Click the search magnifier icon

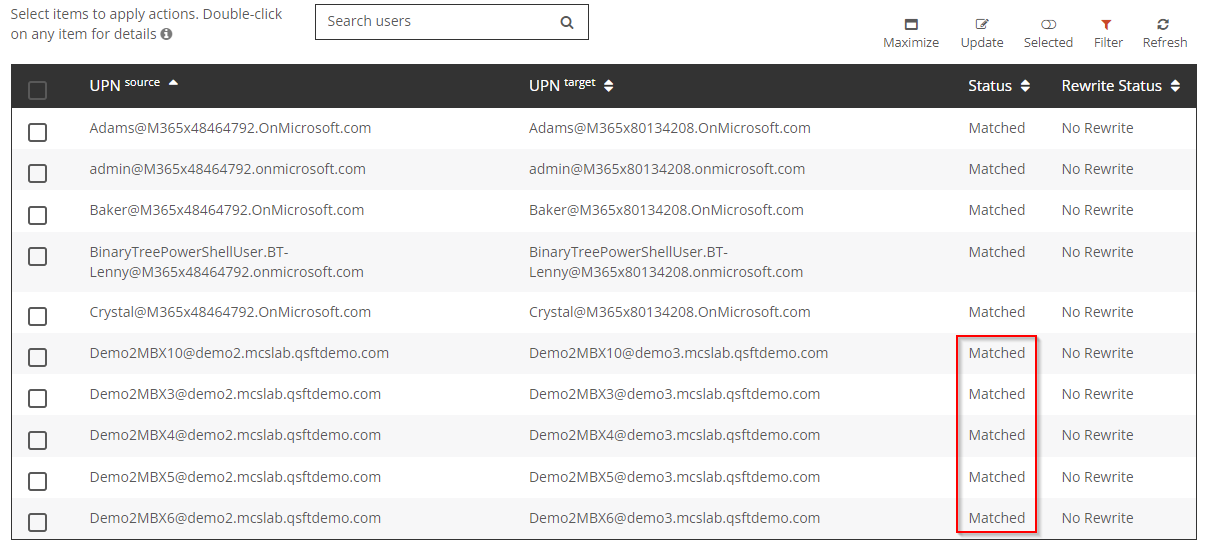(x=567, y=22)
